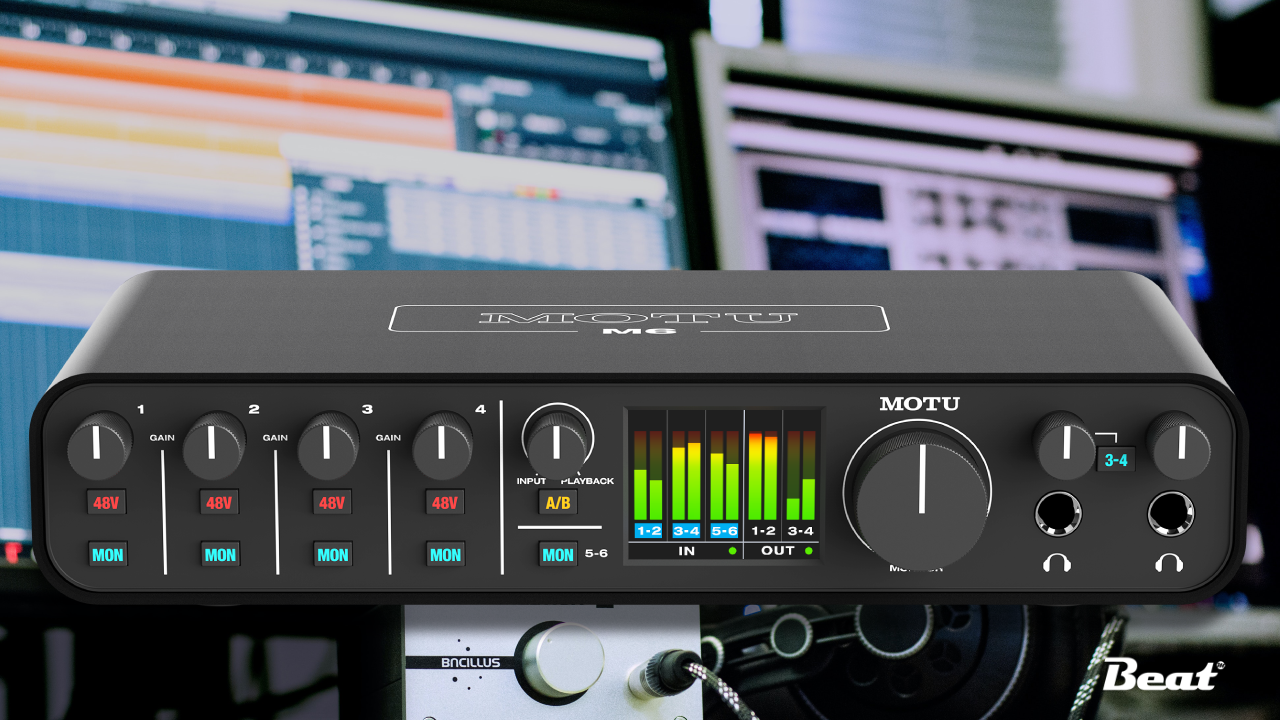Viewport: 1280px width, 720px height.
Task: Click the input 1-2 meter label
Action: [x=648, y=531]
